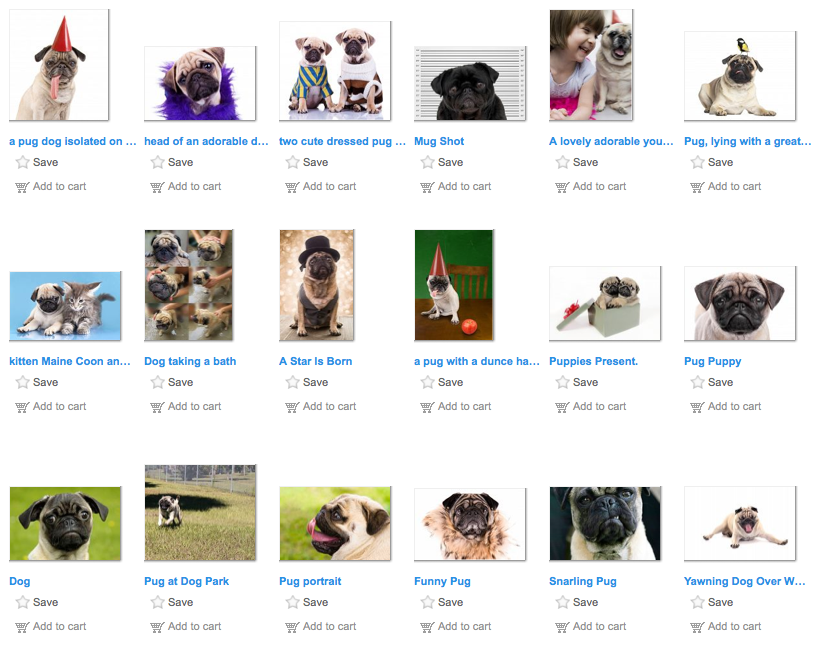The height and width of the screenshot is (651, 823).
Task: Click the cart icon under Dog taking a bath
Action: [157, 407]
